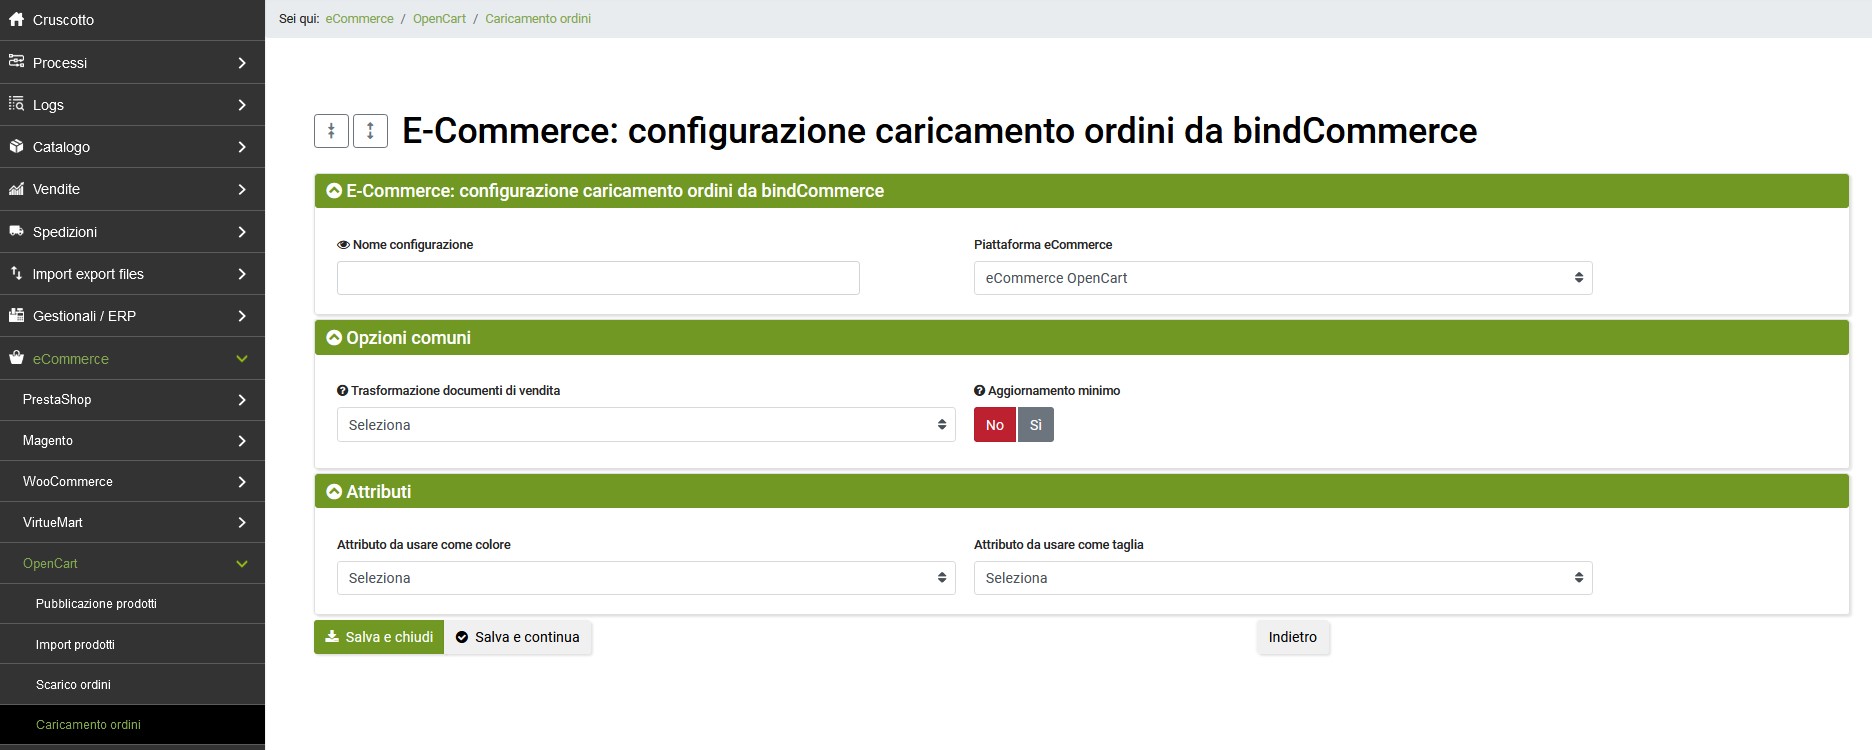
Task: Open Scarico ordini under OpenCart
Action: pyautogui.click(x=73, y=685)
